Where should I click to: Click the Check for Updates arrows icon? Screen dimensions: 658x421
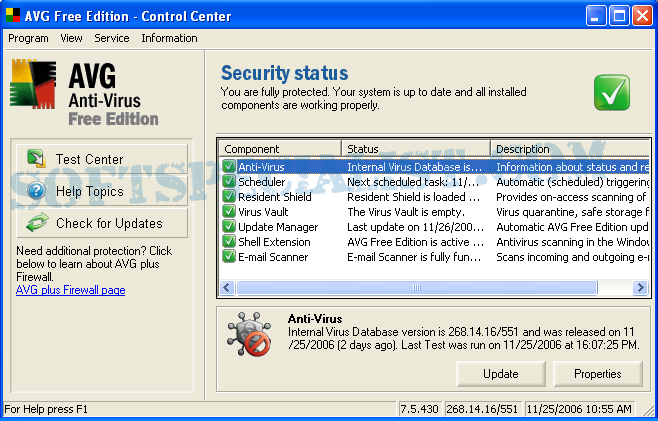(x=37, y=223)
